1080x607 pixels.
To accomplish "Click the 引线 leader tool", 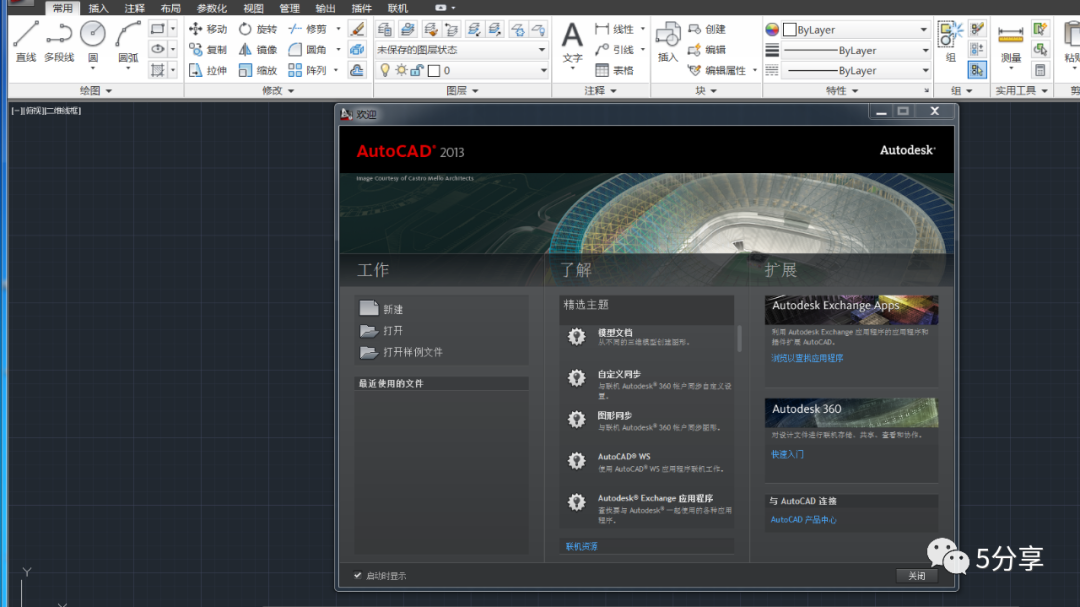I will pyautogui.click(x=614, y=50).
